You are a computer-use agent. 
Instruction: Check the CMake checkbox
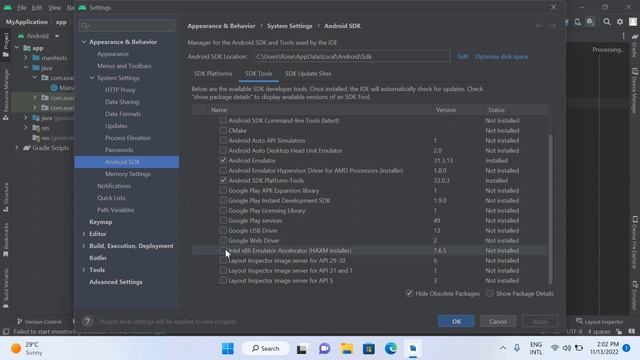click(223, 130)
